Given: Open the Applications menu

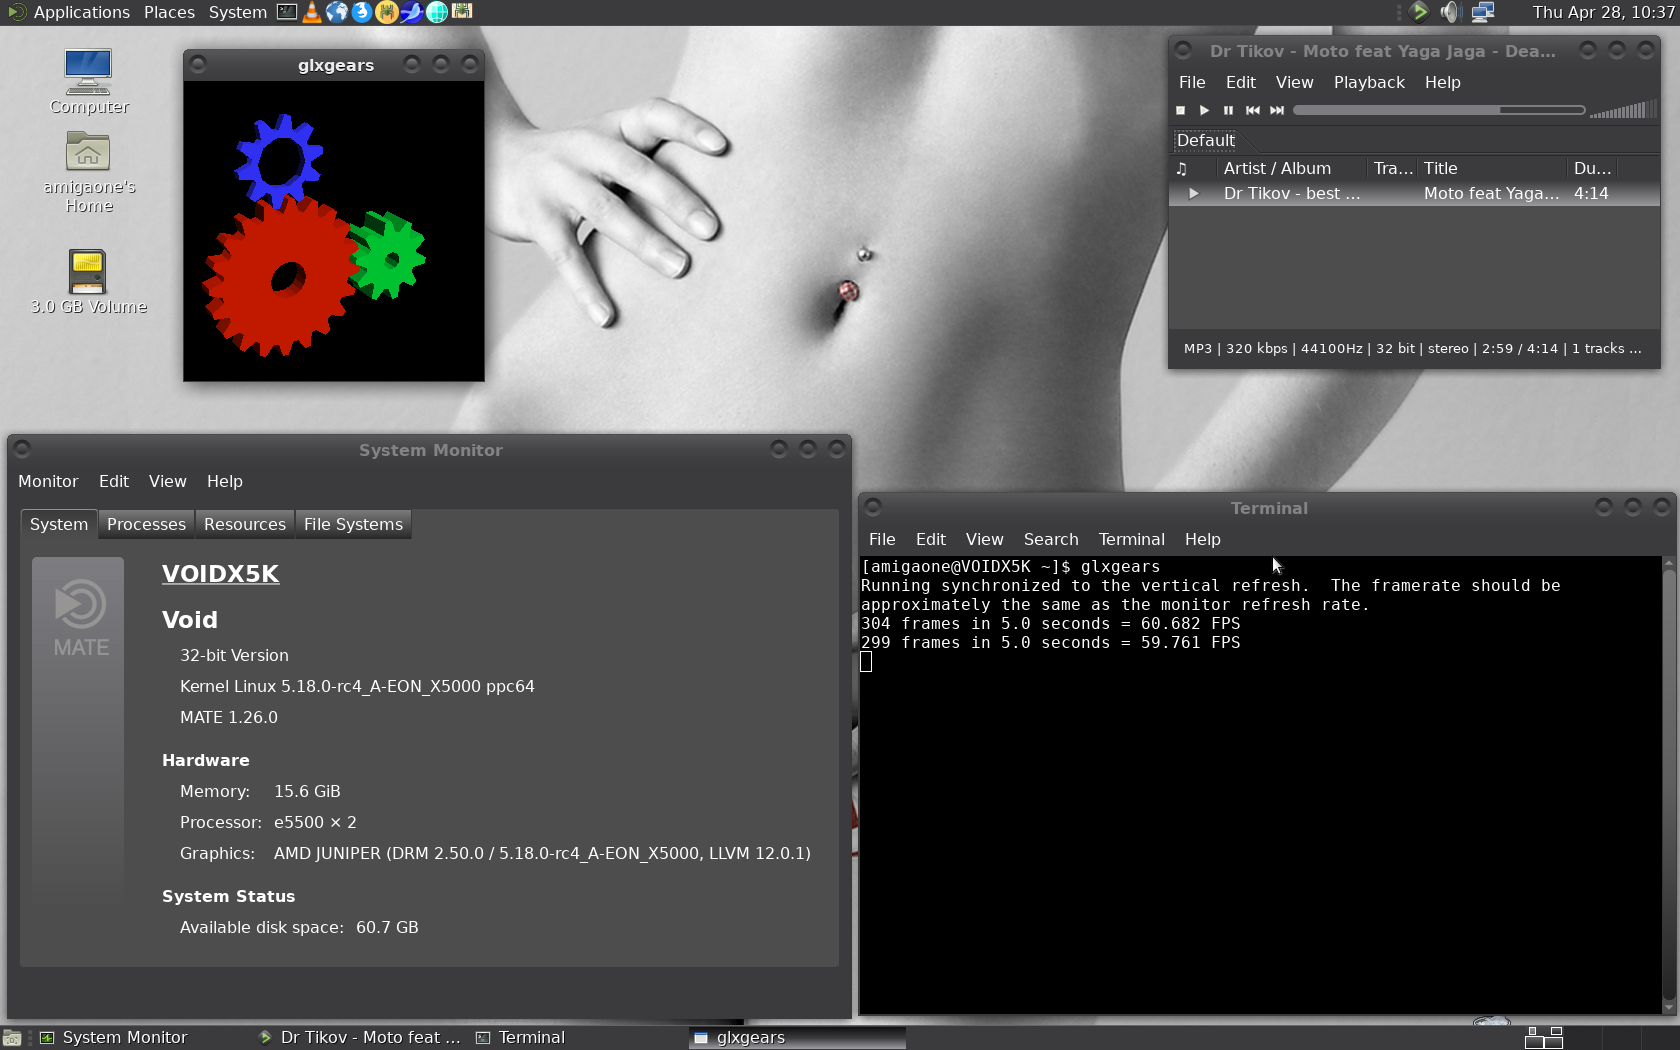Looking at the screenshot, I should (81, 12).
